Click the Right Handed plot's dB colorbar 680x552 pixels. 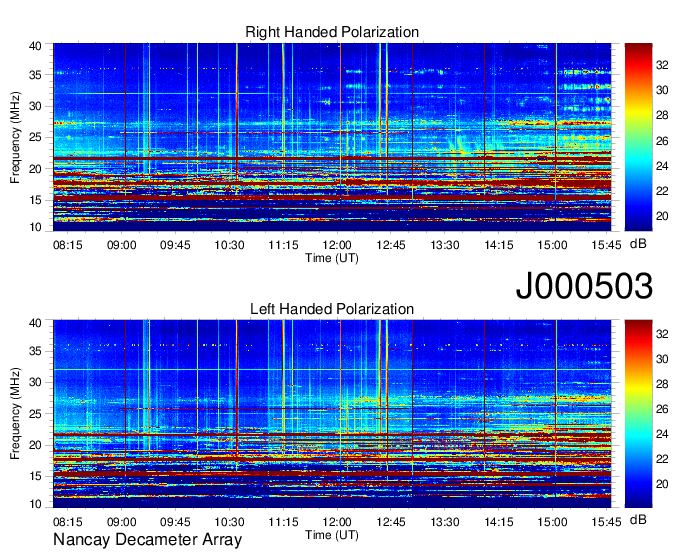pyautogui.click(x=638, y=137)
